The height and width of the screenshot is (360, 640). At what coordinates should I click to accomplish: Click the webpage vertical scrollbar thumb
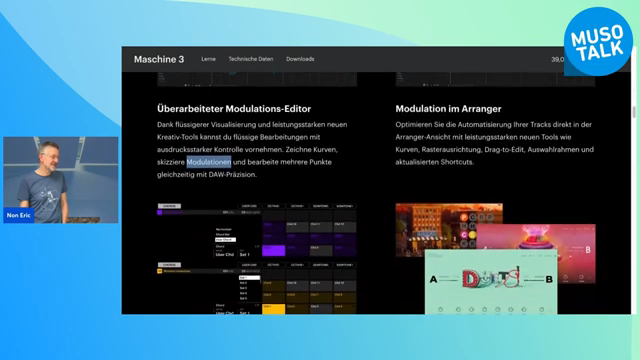pyautogui.click(x=633, y=112)
